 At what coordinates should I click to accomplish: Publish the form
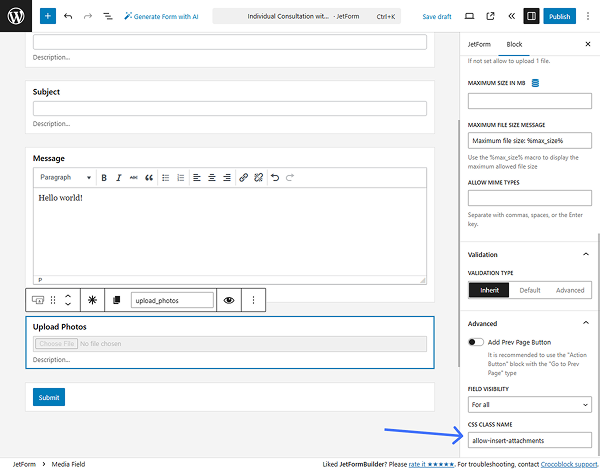pyautogui.click(x=559, y=16)
